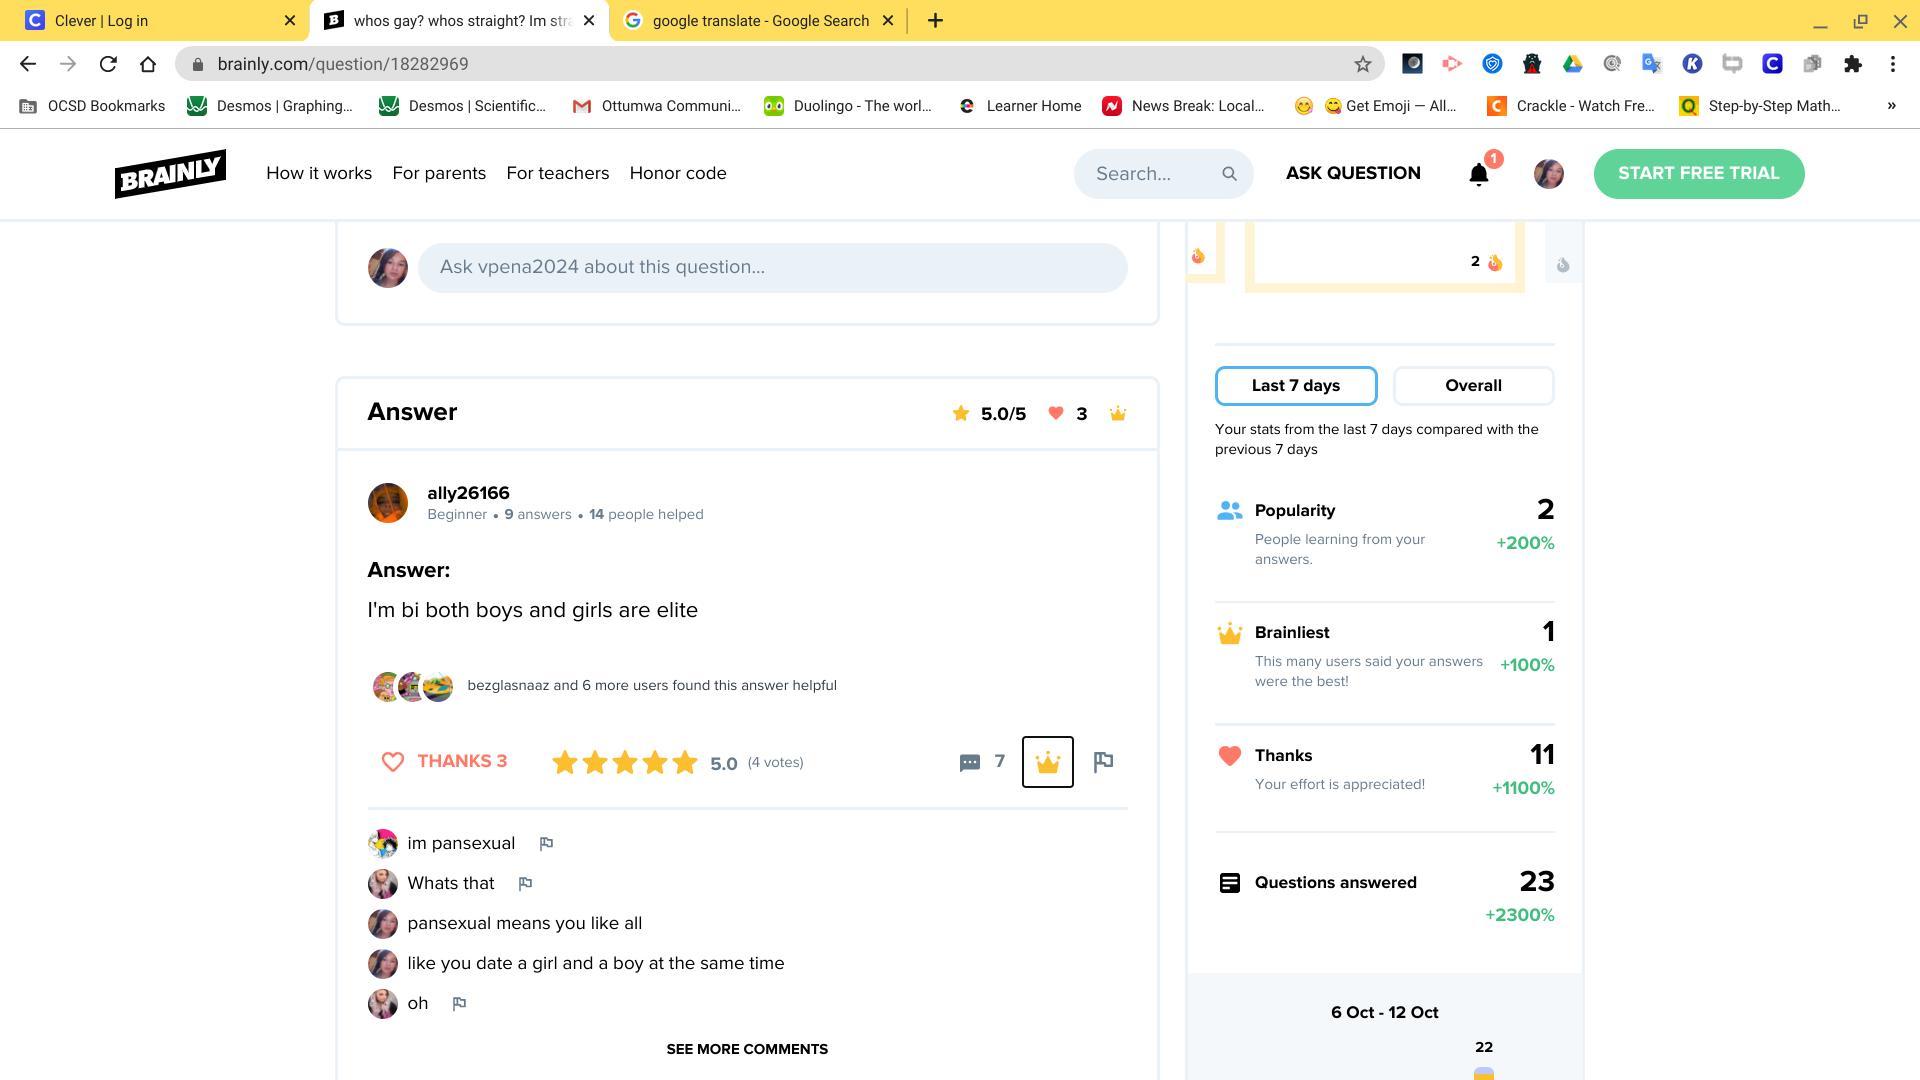Open Chrome extensions puzzle icon
Screen dimensions: 1920x1080
tap(1852, 64)
